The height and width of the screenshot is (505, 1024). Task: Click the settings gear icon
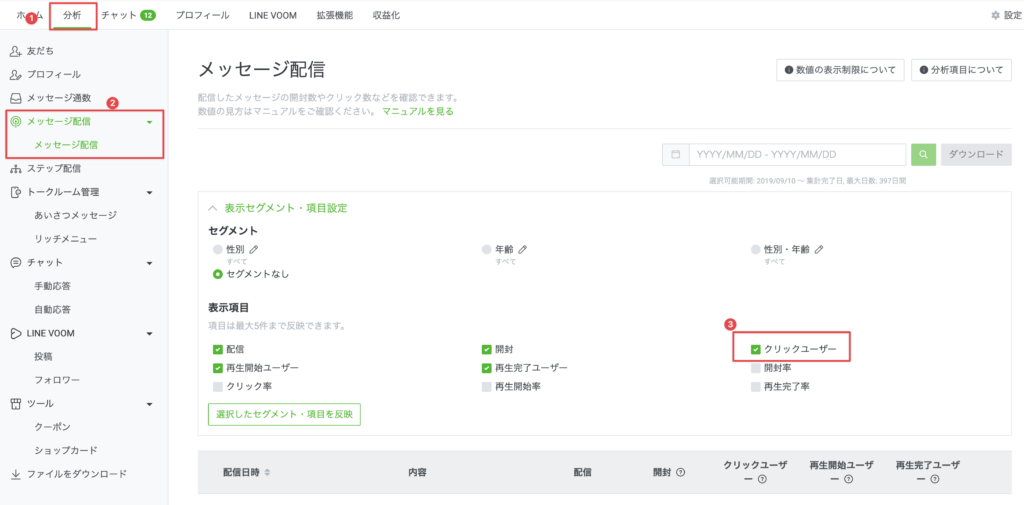coord(994,15)
